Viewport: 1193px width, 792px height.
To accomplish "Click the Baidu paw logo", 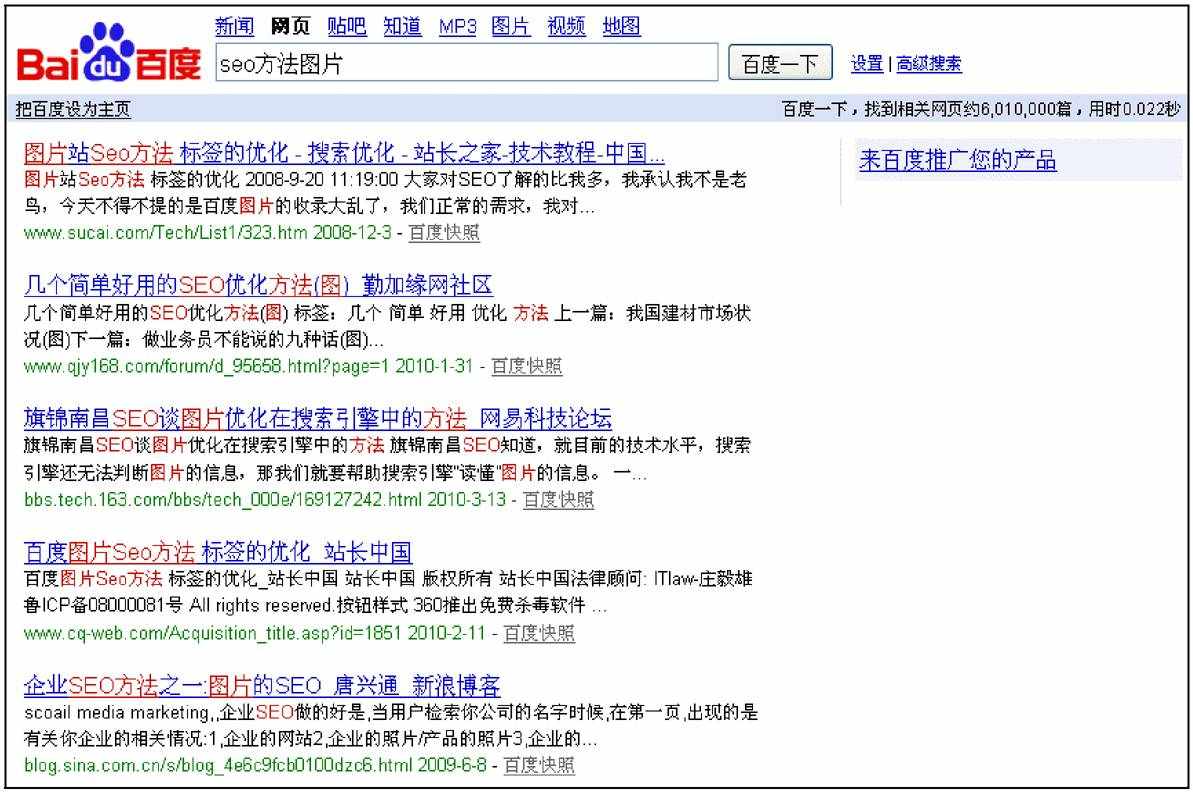I will click(x=109, y=53).
